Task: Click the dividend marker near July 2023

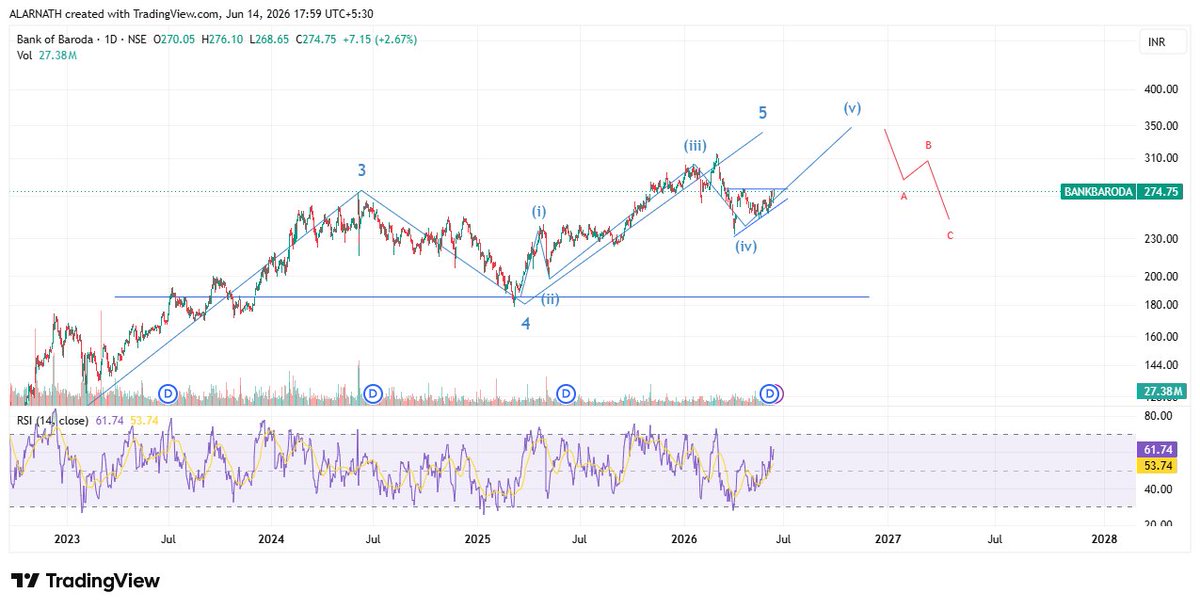Action: (168, 394)
